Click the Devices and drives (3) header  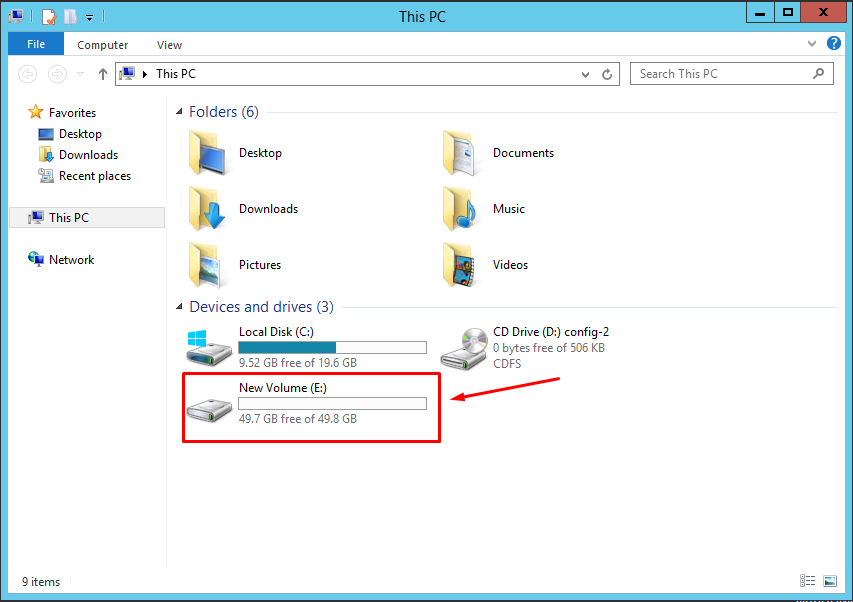[x=261, y=307]
